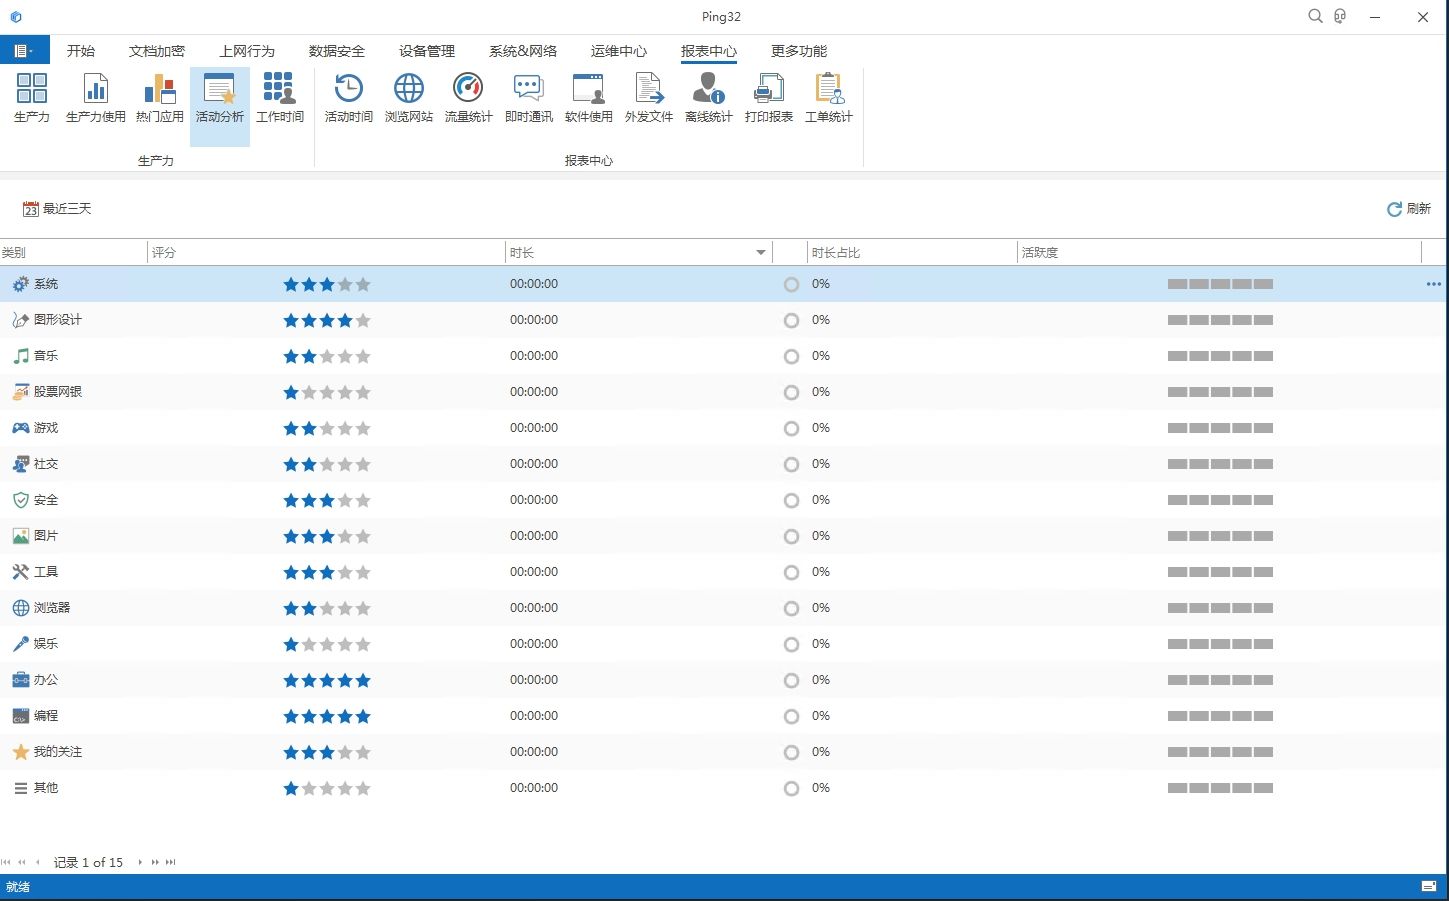
Task: Click the 编程 activity level bar
Action: tap(1220, 716)
